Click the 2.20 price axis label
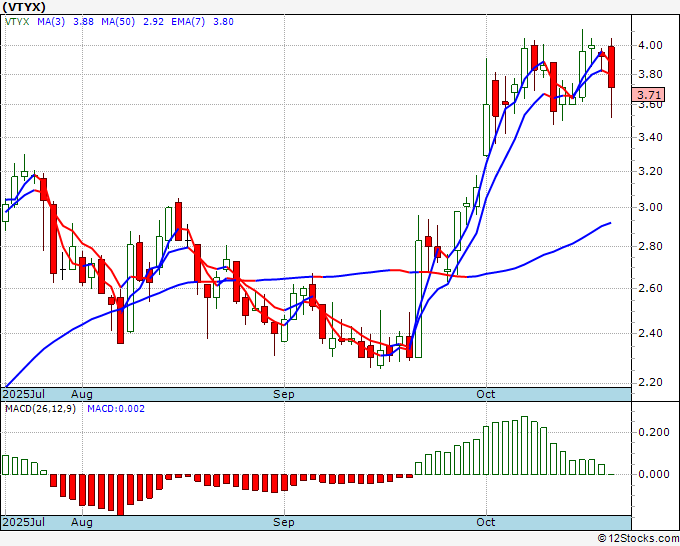The width and height of the screenshot is (680, 546). [x=650, y=383]
